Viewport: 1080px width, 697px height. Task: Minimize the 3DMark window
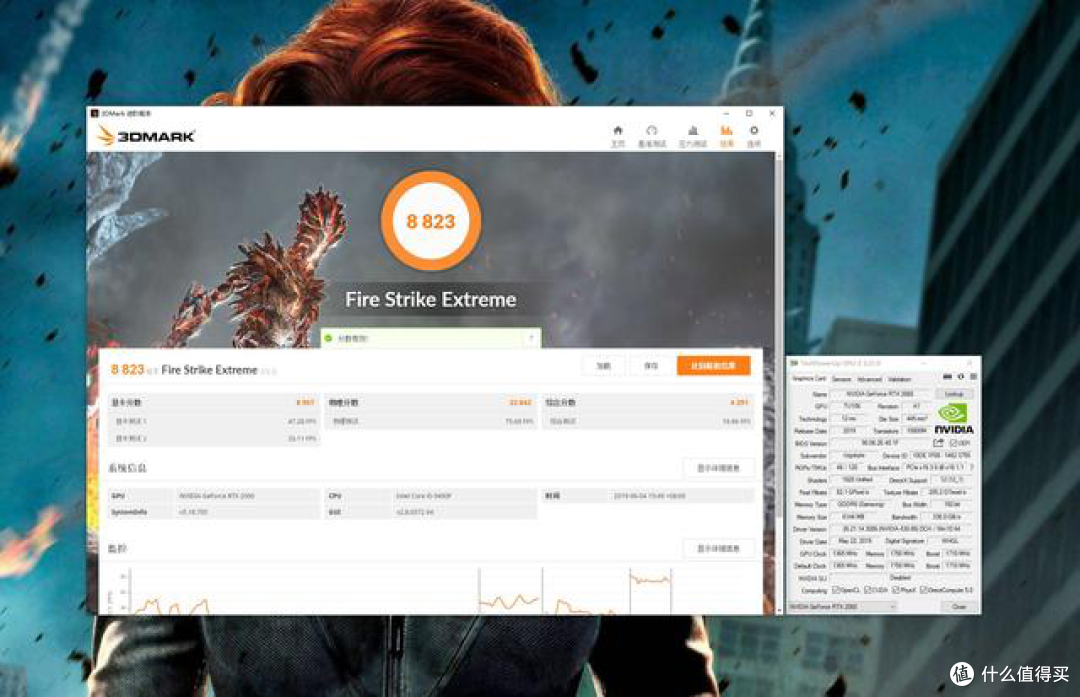726,113
